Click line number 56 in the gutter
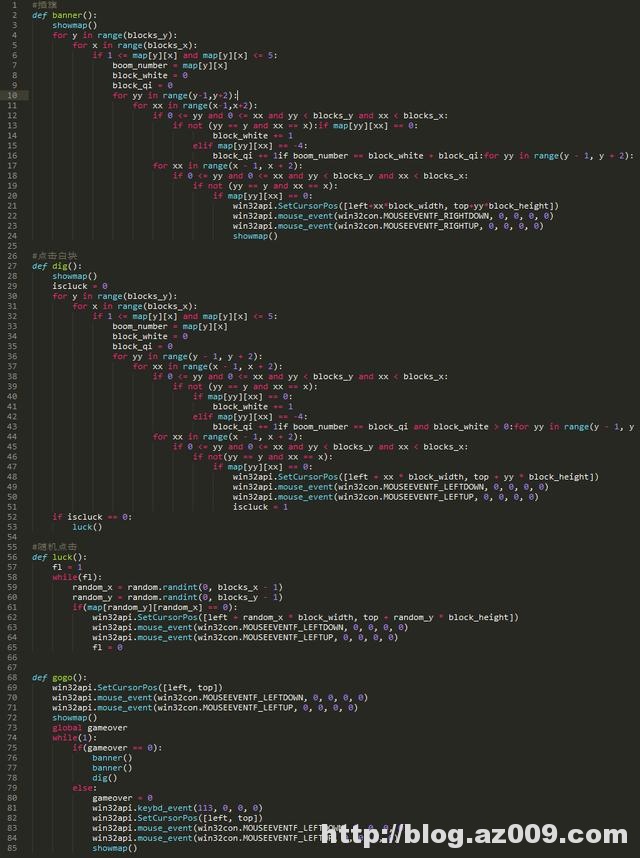Viewport: 640px width, 858px height. 12,557
